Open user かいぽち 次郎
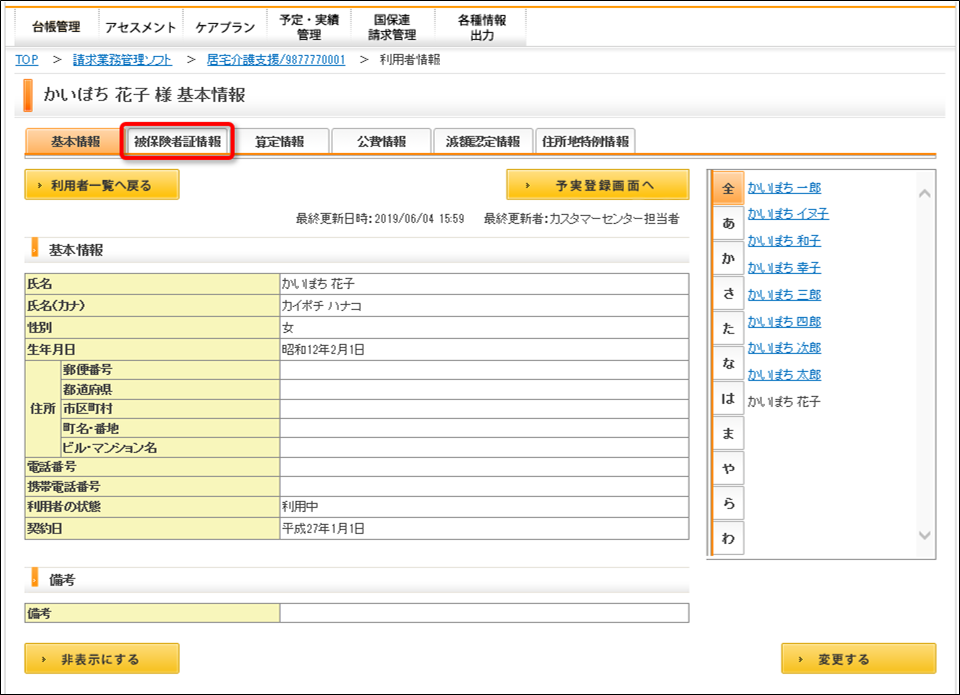The image size is (960, 695). click(x=784, y=348)
